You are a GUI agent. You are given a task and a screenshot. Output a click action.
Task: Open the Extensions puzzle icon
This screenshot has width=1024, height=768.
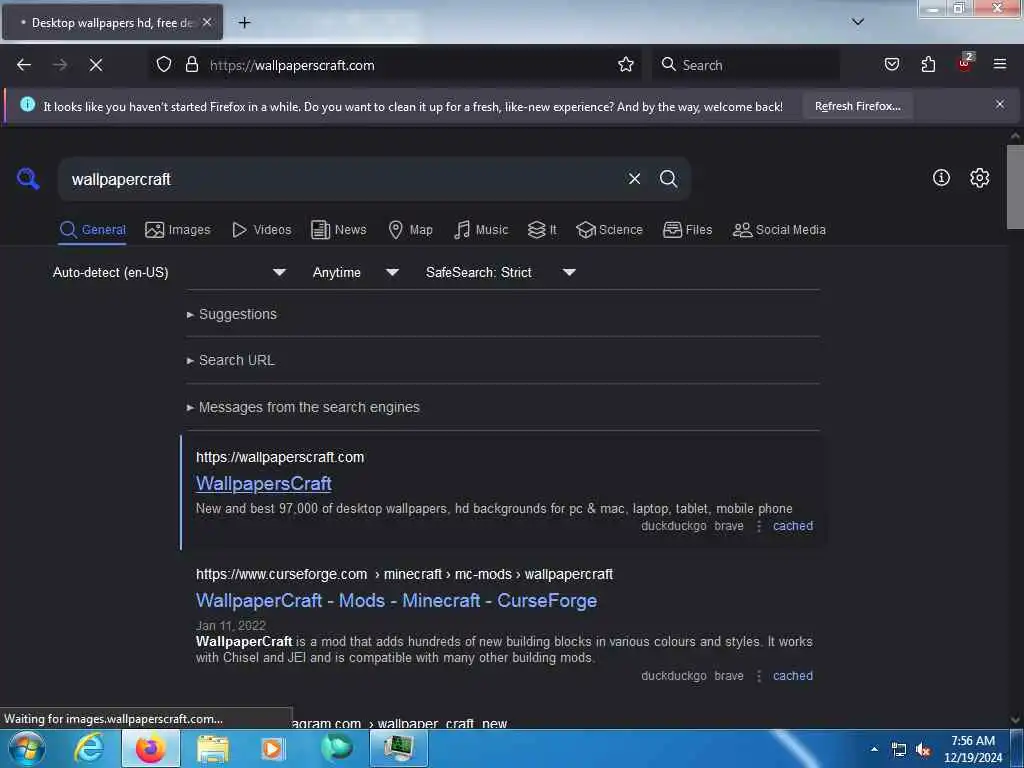point(928,65)
